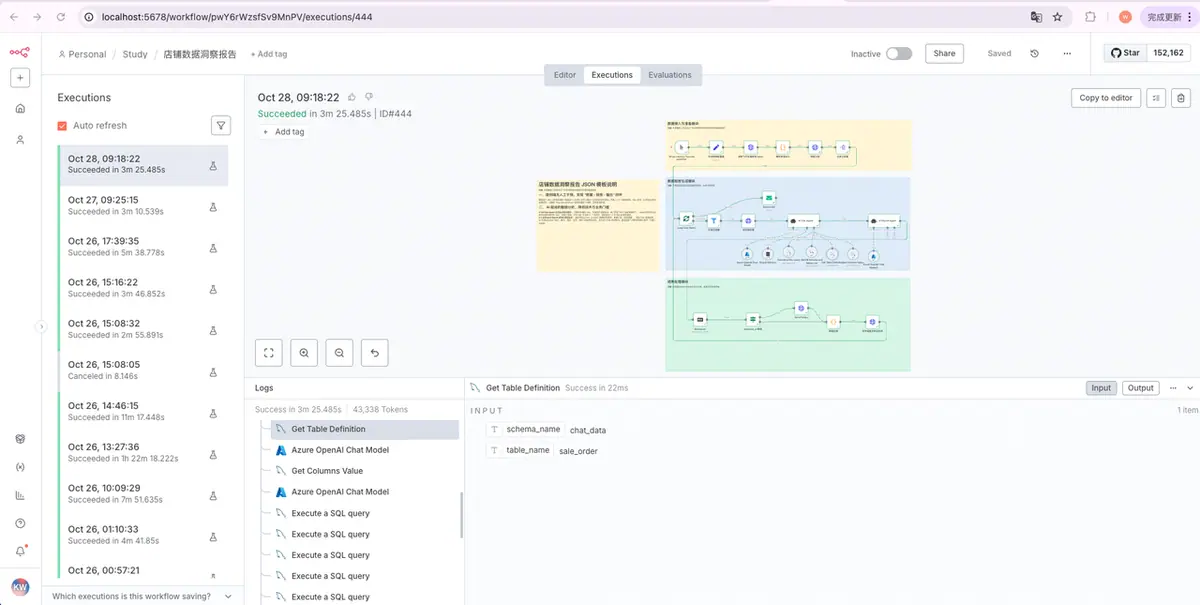Select the Executions tab

click(x=612, y=75)
